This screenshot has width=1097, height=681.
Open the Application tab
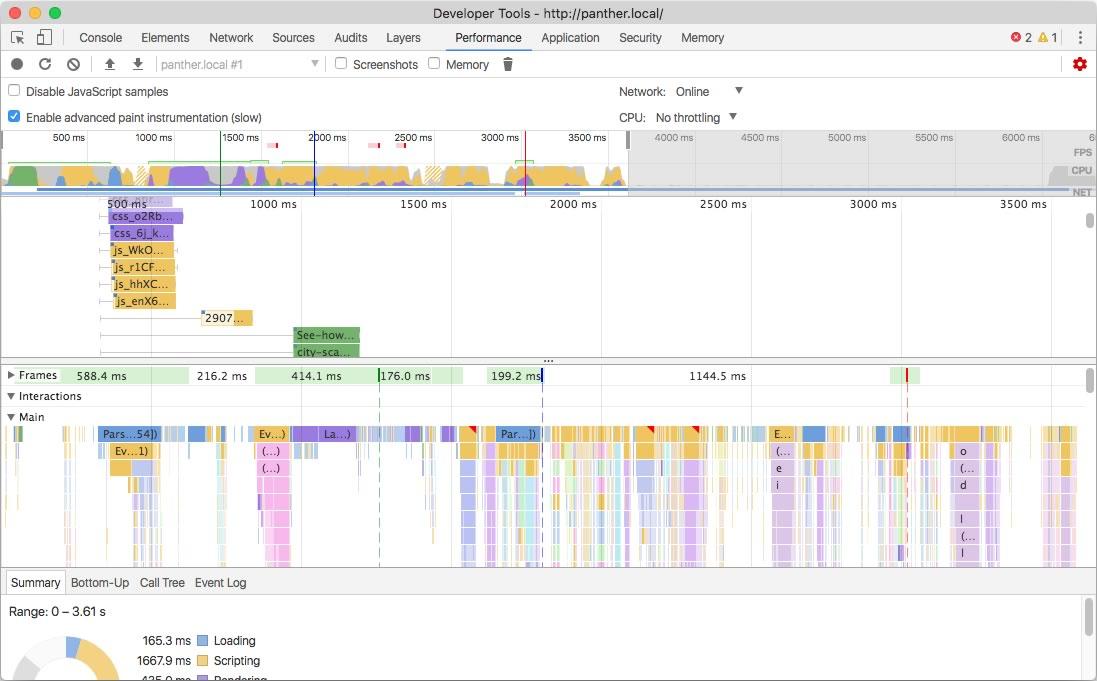point(570,38)
